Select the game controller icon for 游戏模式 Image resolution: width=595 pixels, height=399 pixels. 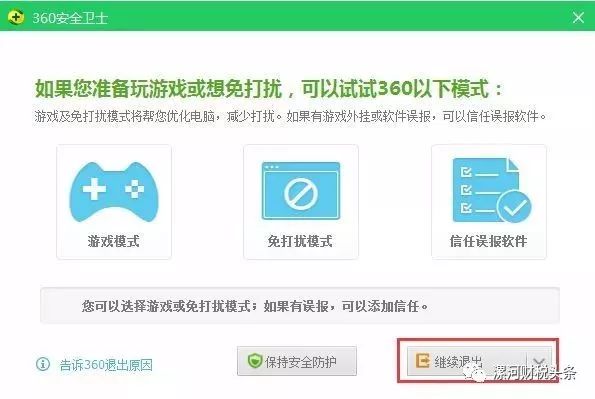tap(113, 192)
